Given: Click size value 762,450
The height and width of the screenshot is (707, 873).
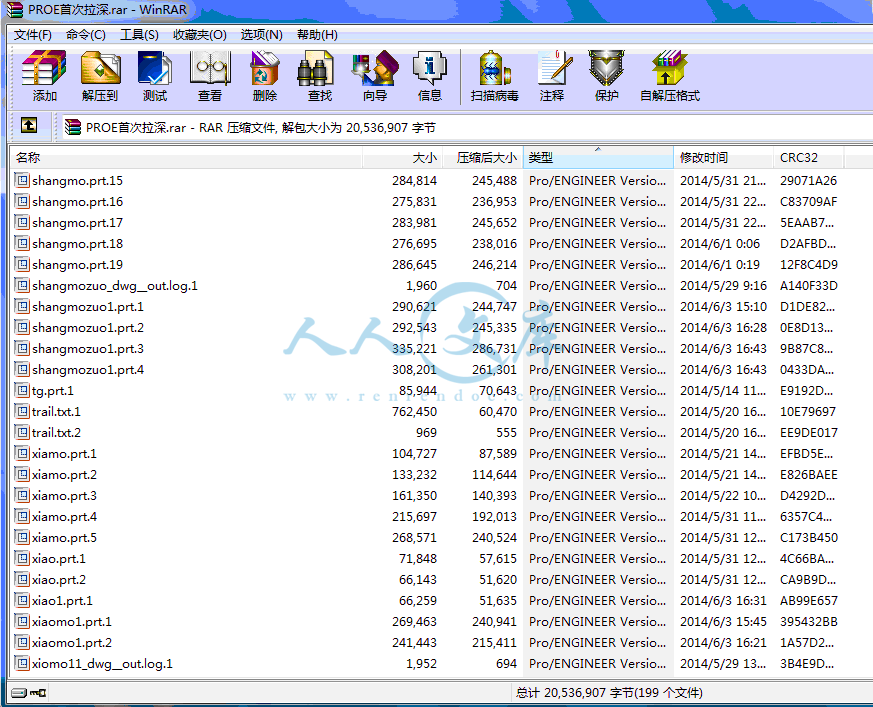Looking at the screenshot, I should click(x=414, y=411).
